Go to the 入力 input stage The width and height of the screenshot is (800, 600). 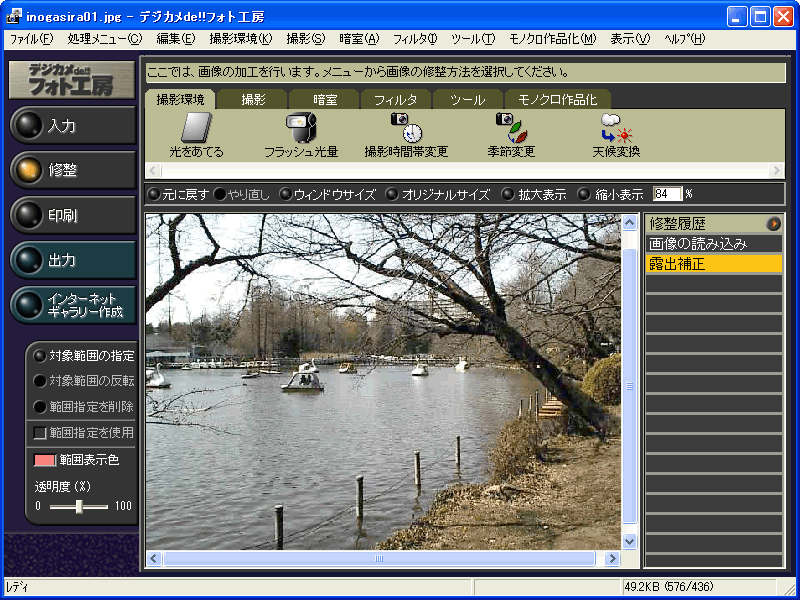click(x=73, y=126)
